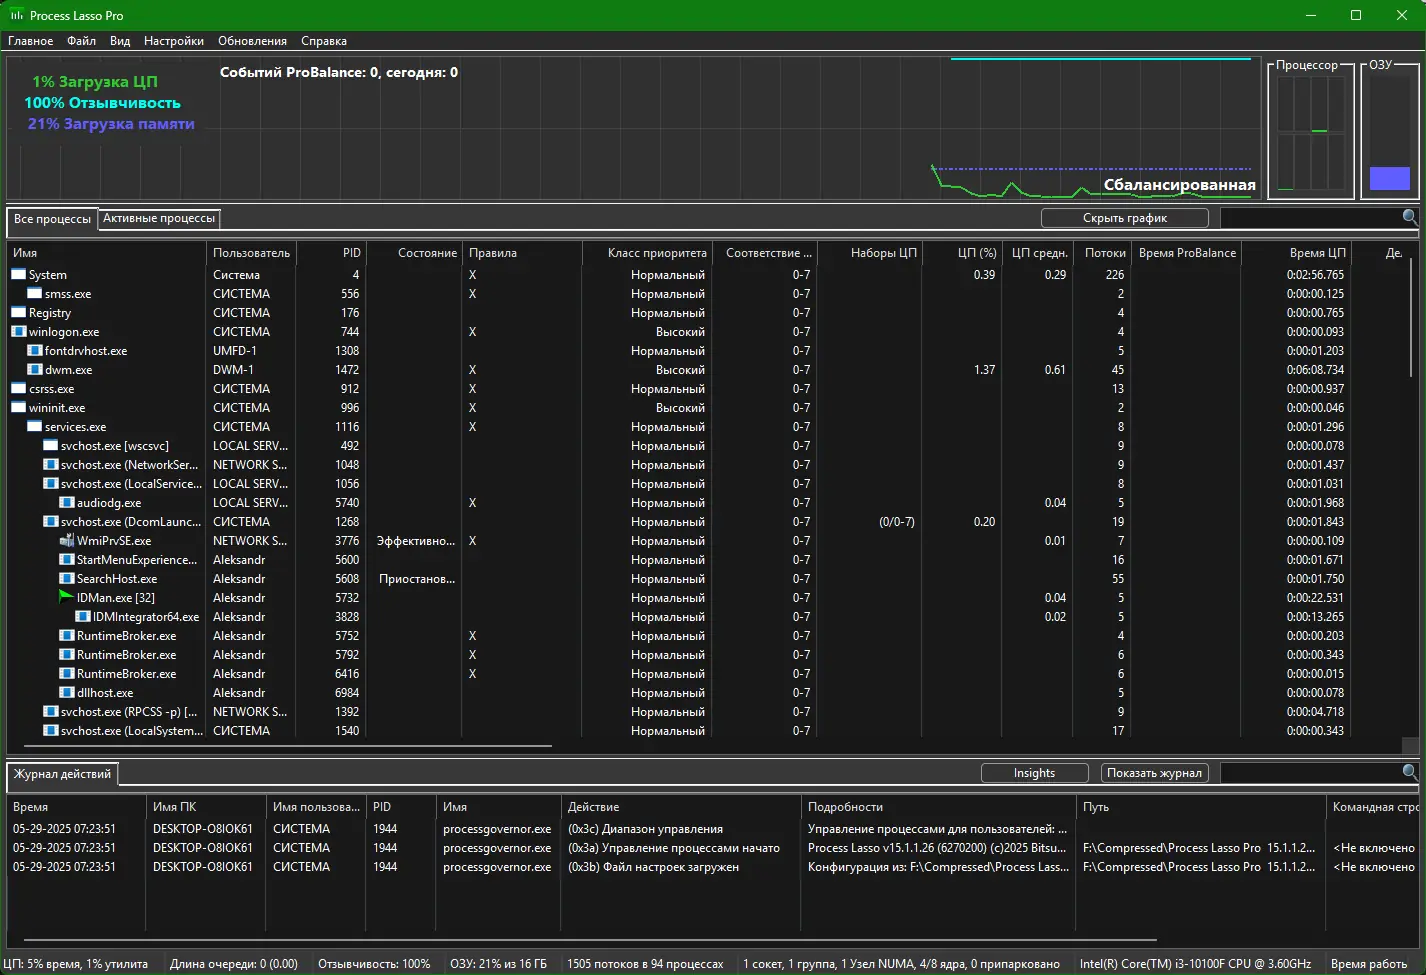Click the action log search field

[1311, 772]
